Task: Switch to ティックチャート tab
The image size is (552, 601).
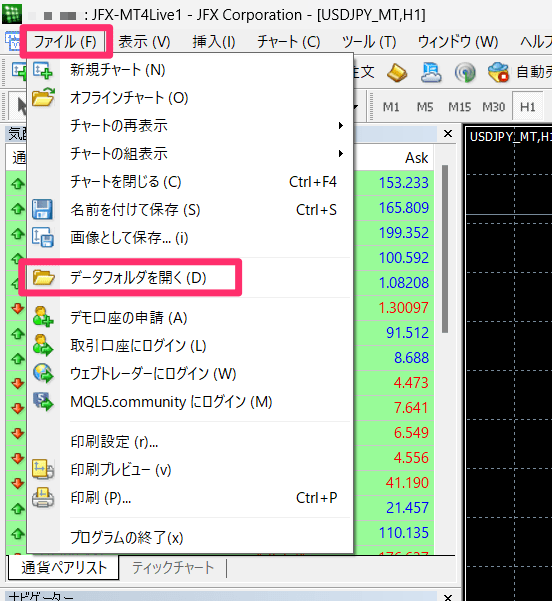Action: [x=172, y=568]
